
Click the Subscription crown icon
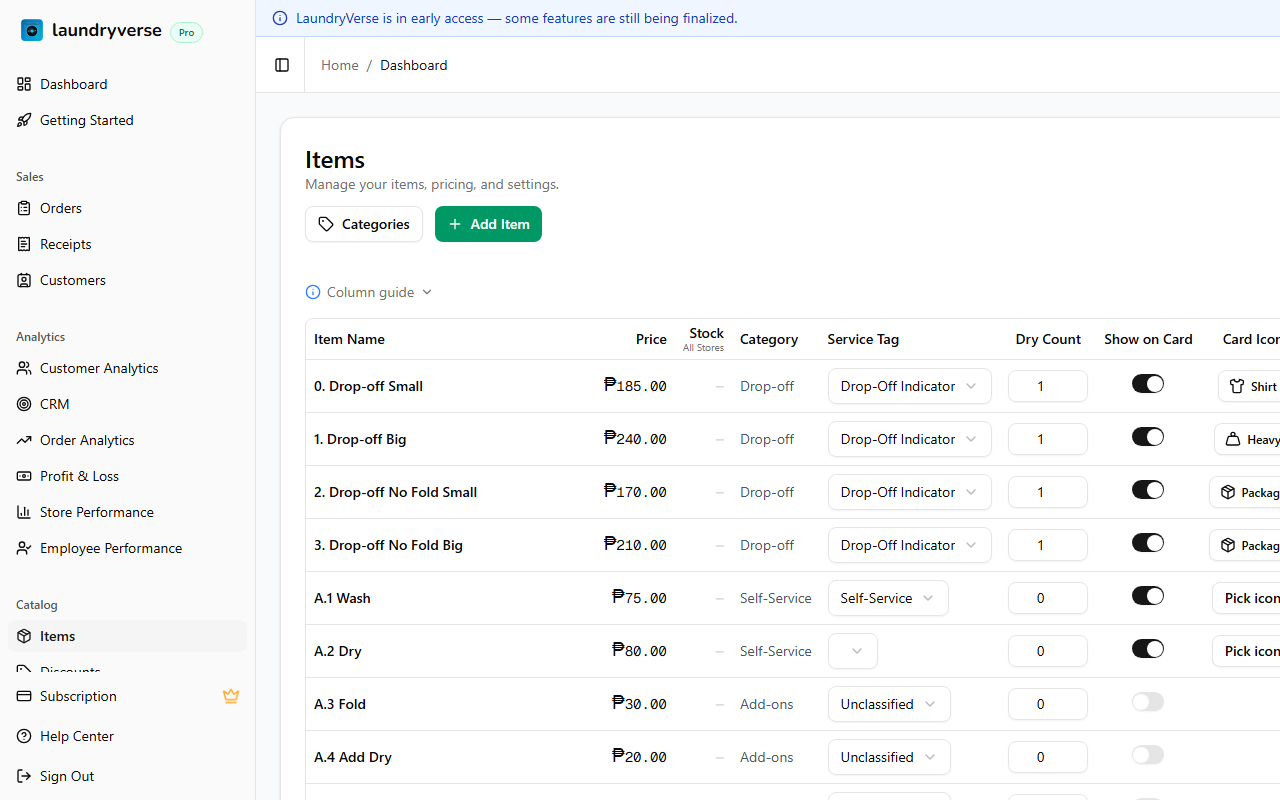pyautogui.click(x=231, y=696)
